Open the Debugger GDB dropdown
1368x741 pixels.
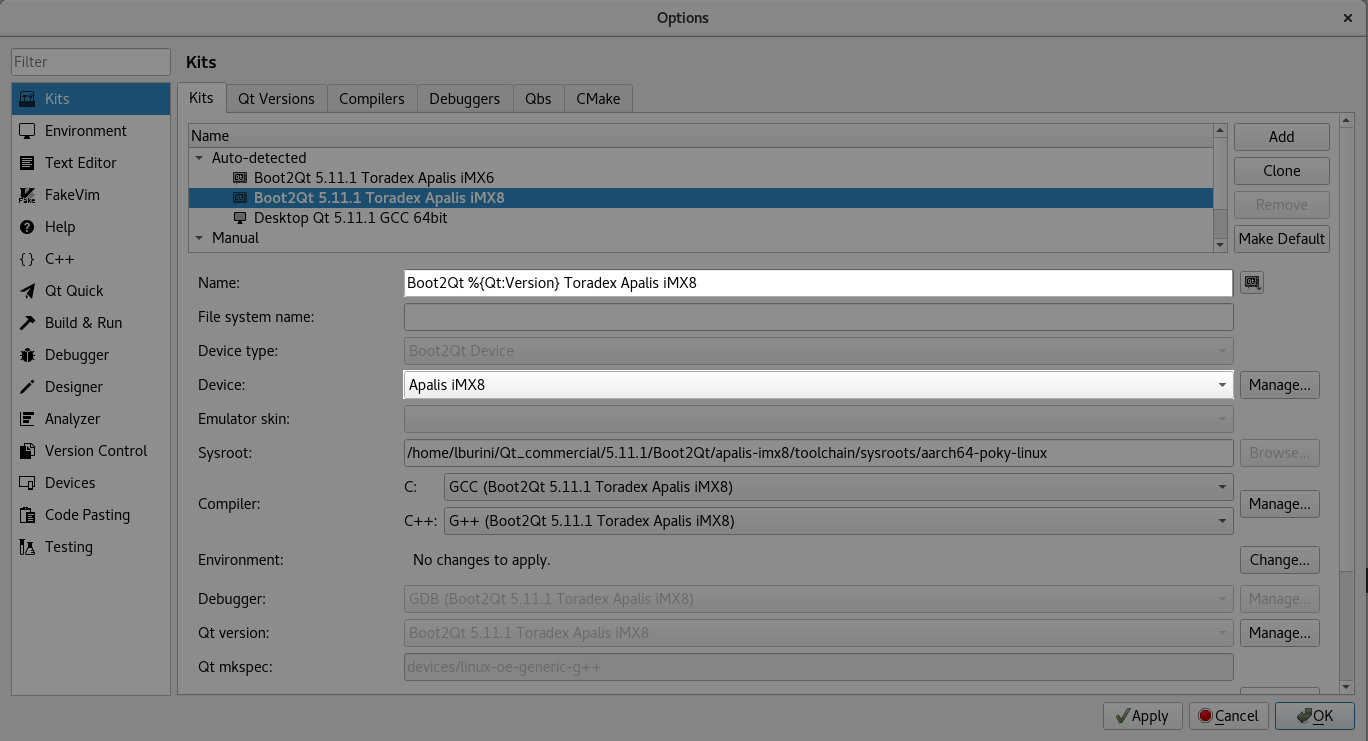click(x=818, y=599)
